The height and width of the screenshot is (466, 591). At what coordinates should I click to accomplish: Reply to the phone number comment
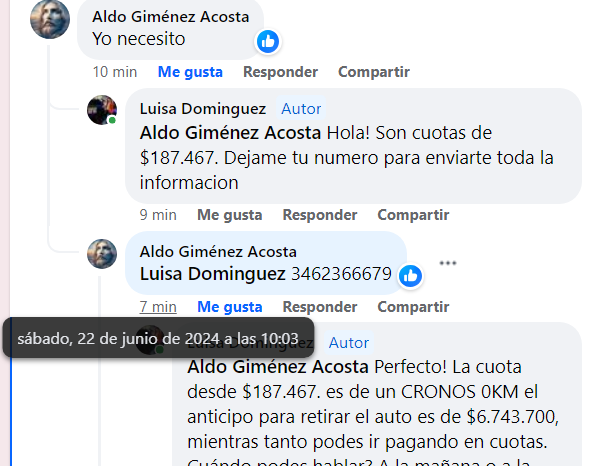point(320,307)
